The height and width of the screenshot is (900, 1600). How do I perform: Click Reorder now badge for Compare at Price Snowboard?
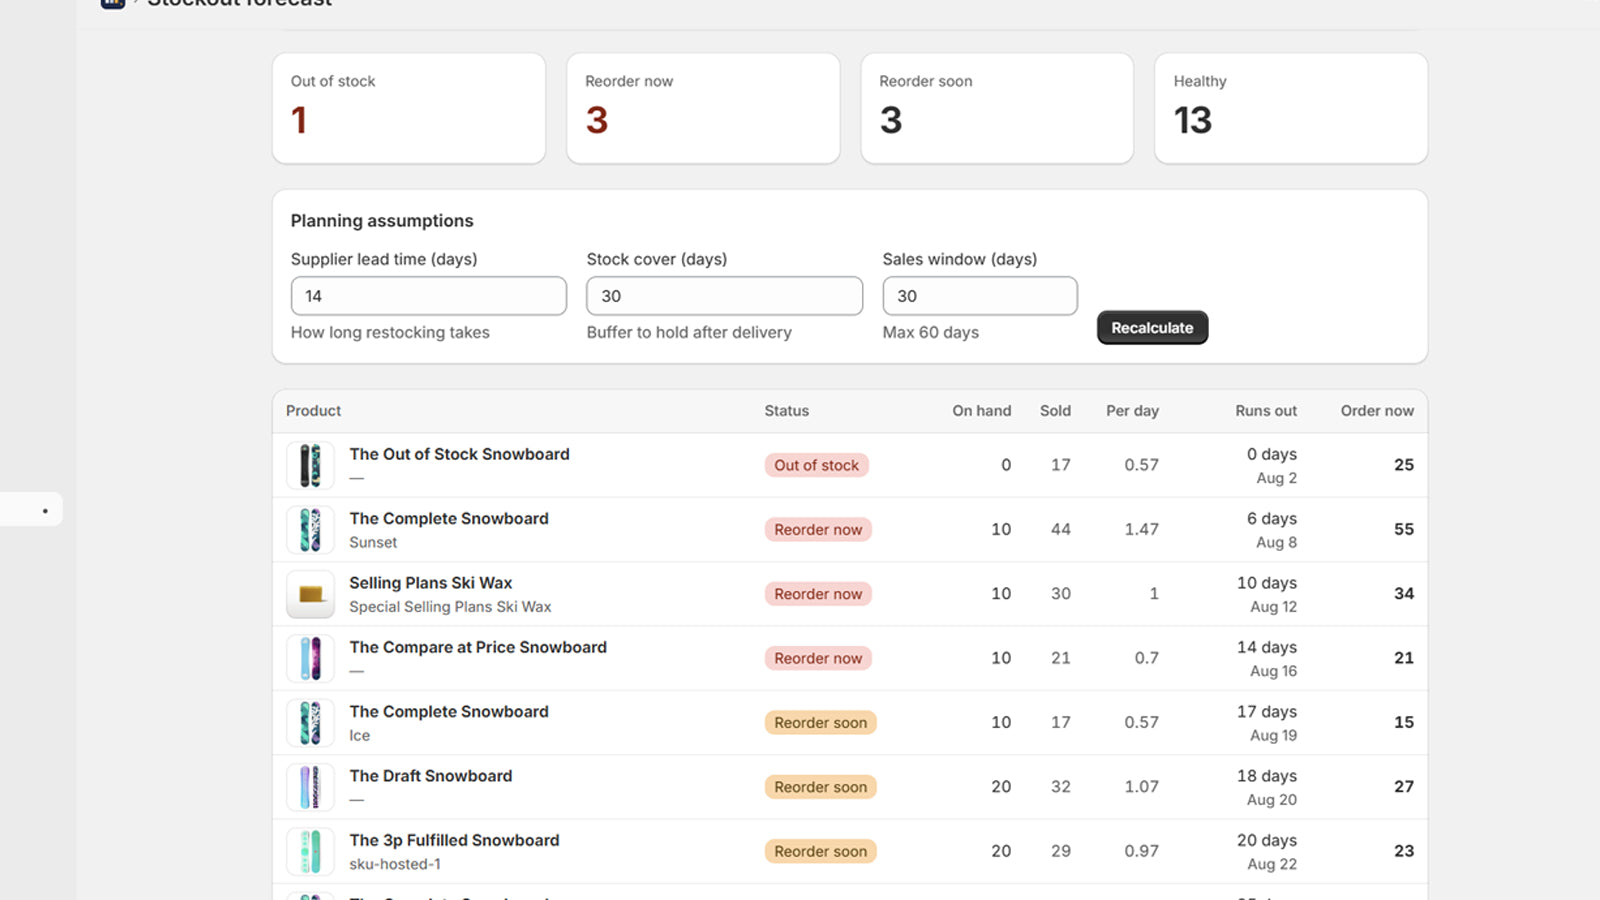pos(818,658)
